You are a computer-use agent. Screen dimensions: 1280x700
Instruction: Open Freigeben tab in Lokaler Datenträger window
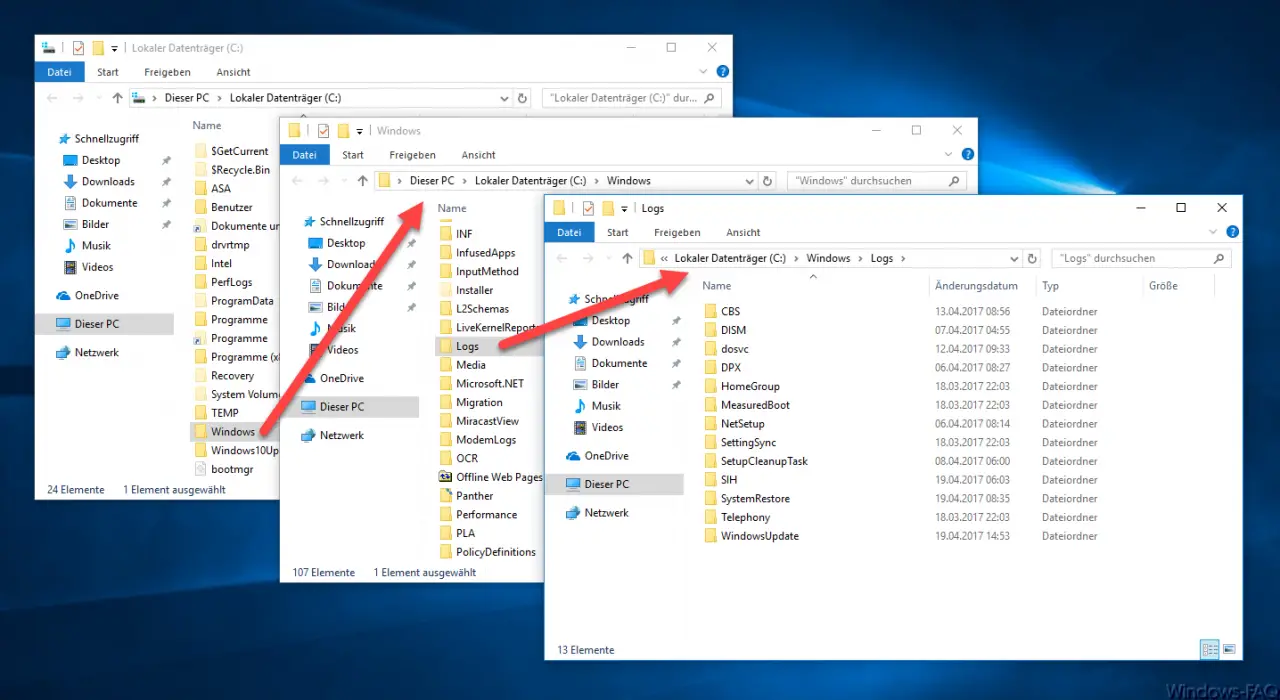click(x=167, y=72)
